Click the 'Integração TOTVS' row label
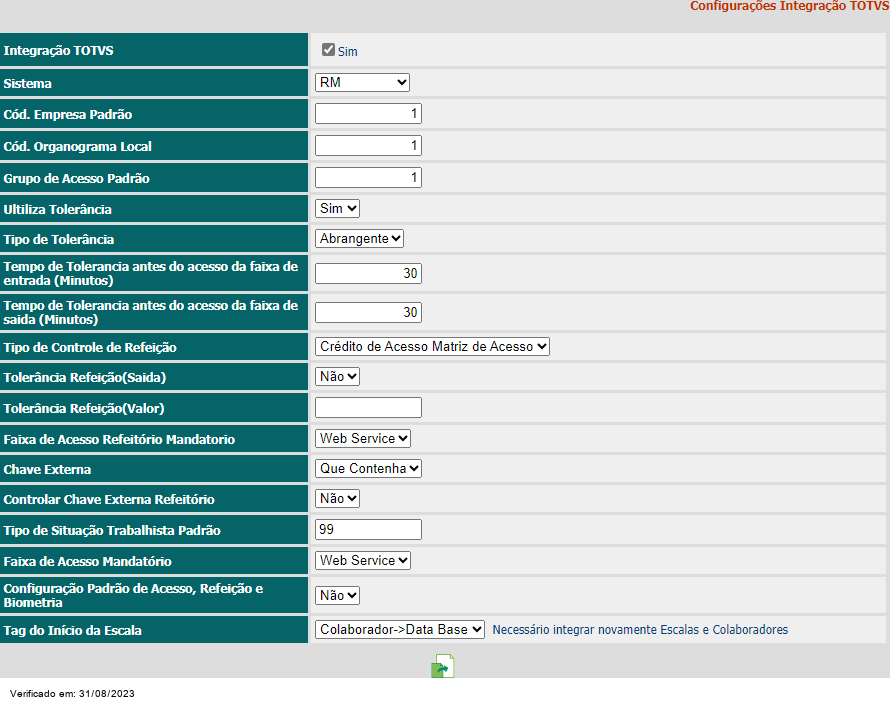890x708 pixels. coord(58,51)
